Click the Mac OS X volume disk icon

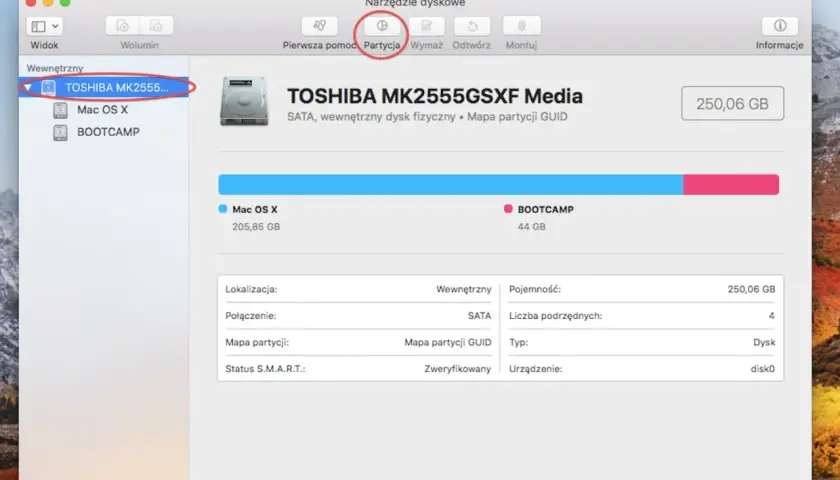60,110
